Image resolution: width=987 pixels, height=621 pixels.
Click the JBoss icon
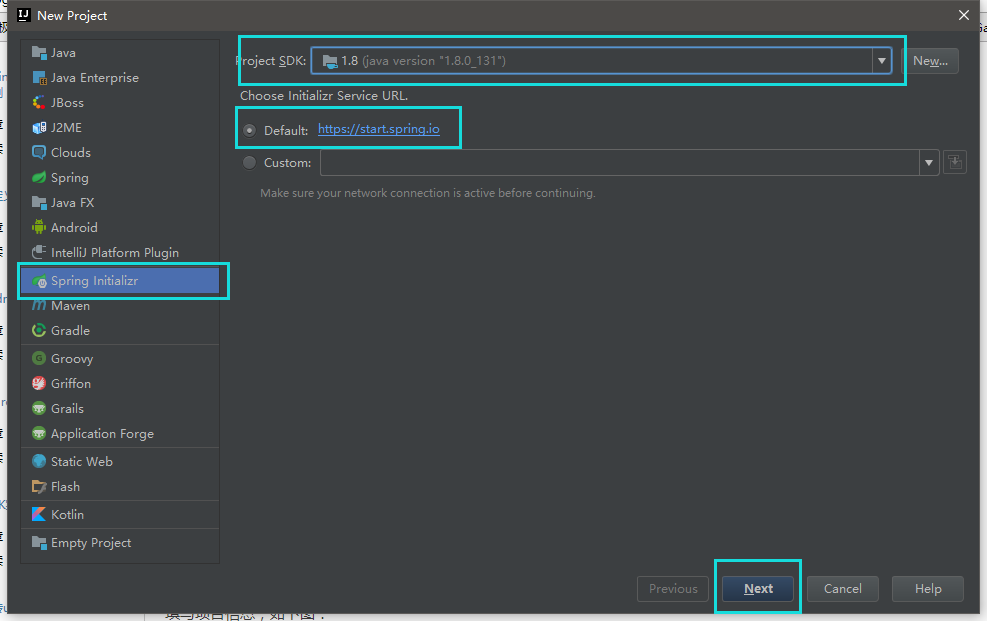39,103
